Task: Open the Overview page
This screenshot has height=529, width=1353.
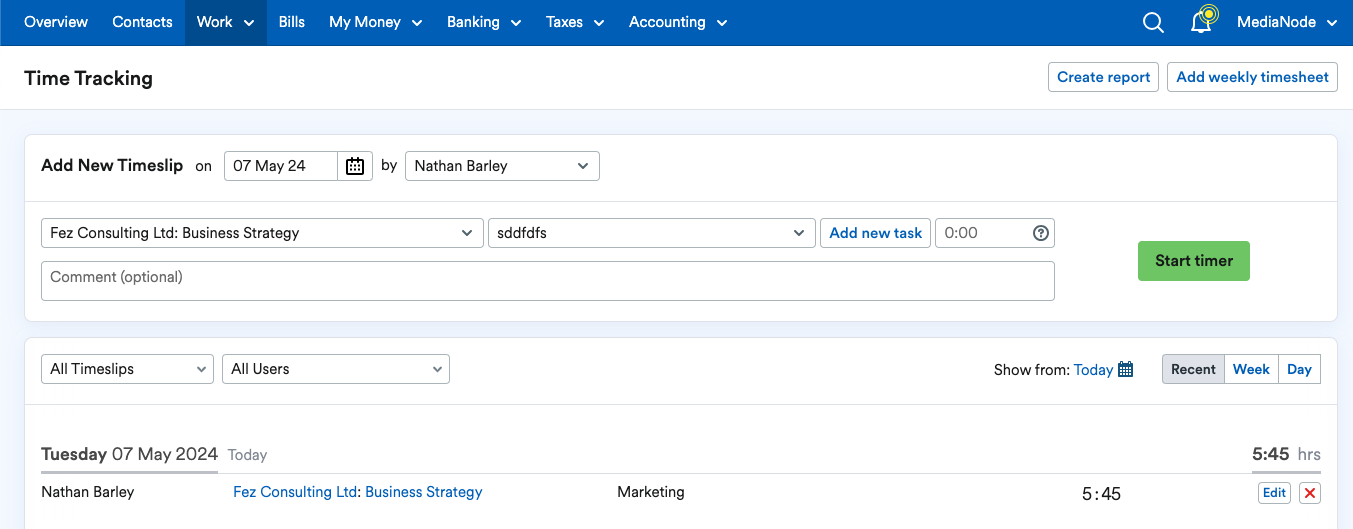Action: pyautogui.click(x=56, y=22)
